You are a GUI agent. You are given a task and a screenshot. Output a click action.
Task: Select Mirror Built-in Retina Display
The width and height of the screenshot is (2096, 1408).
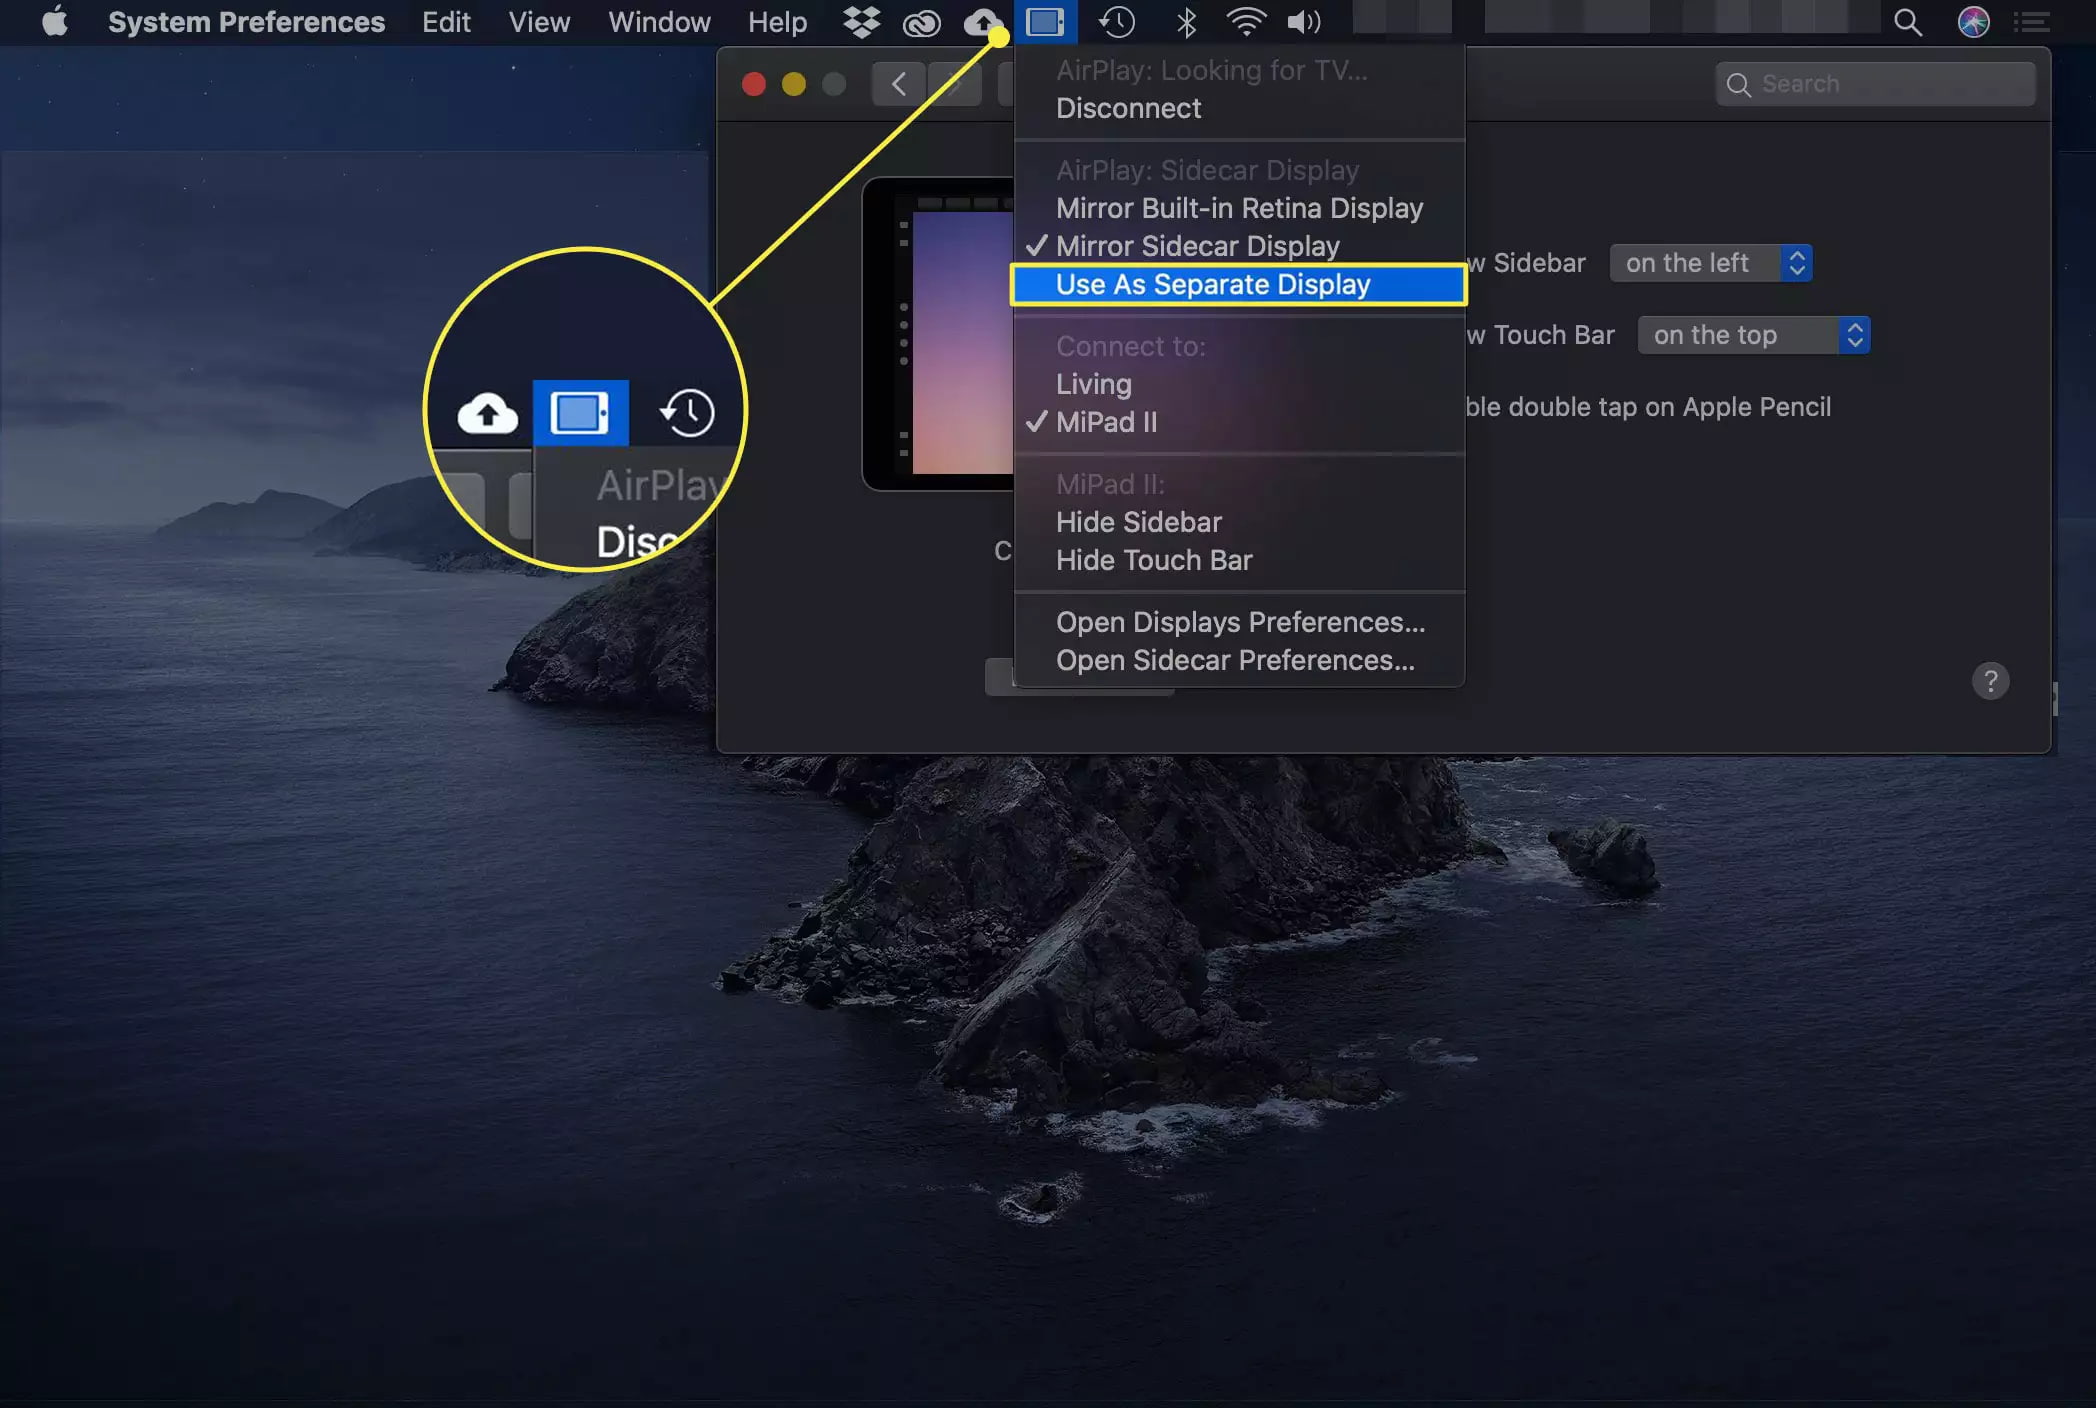[x=1239, y=208]
